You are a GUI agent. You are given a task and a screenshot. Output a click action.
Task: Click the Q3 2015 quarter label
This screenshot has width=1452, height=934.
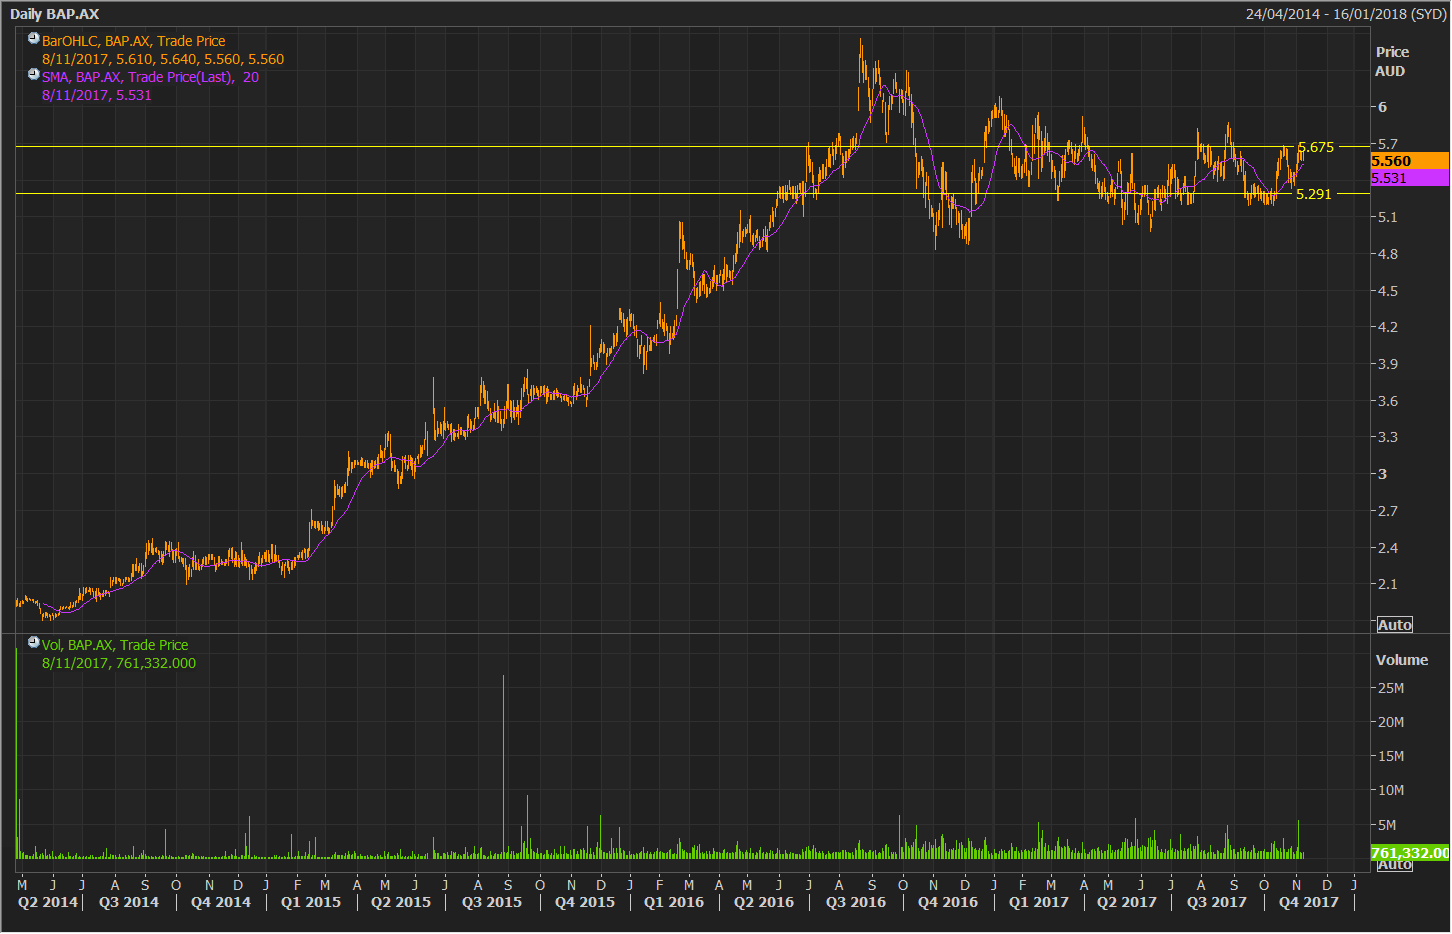(x=492, y=902)
